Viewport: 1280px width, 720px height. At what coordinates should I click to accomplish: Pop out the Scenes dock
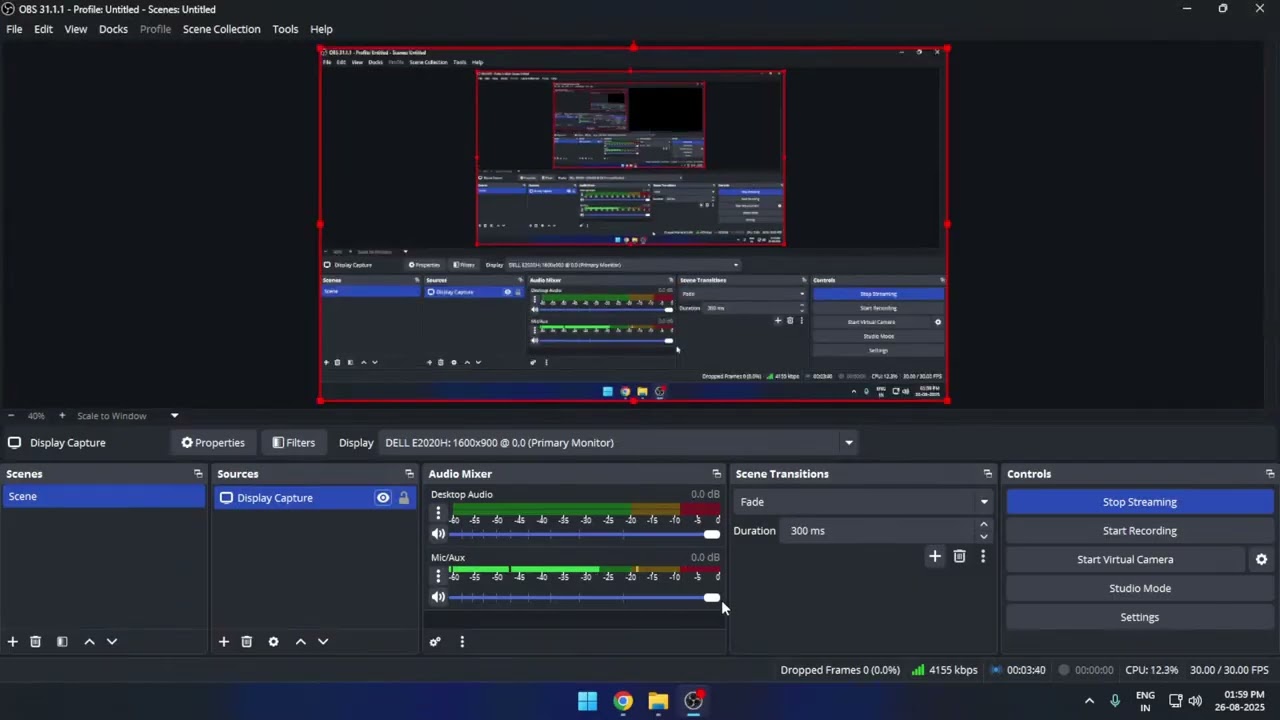[x=198, y=474]
